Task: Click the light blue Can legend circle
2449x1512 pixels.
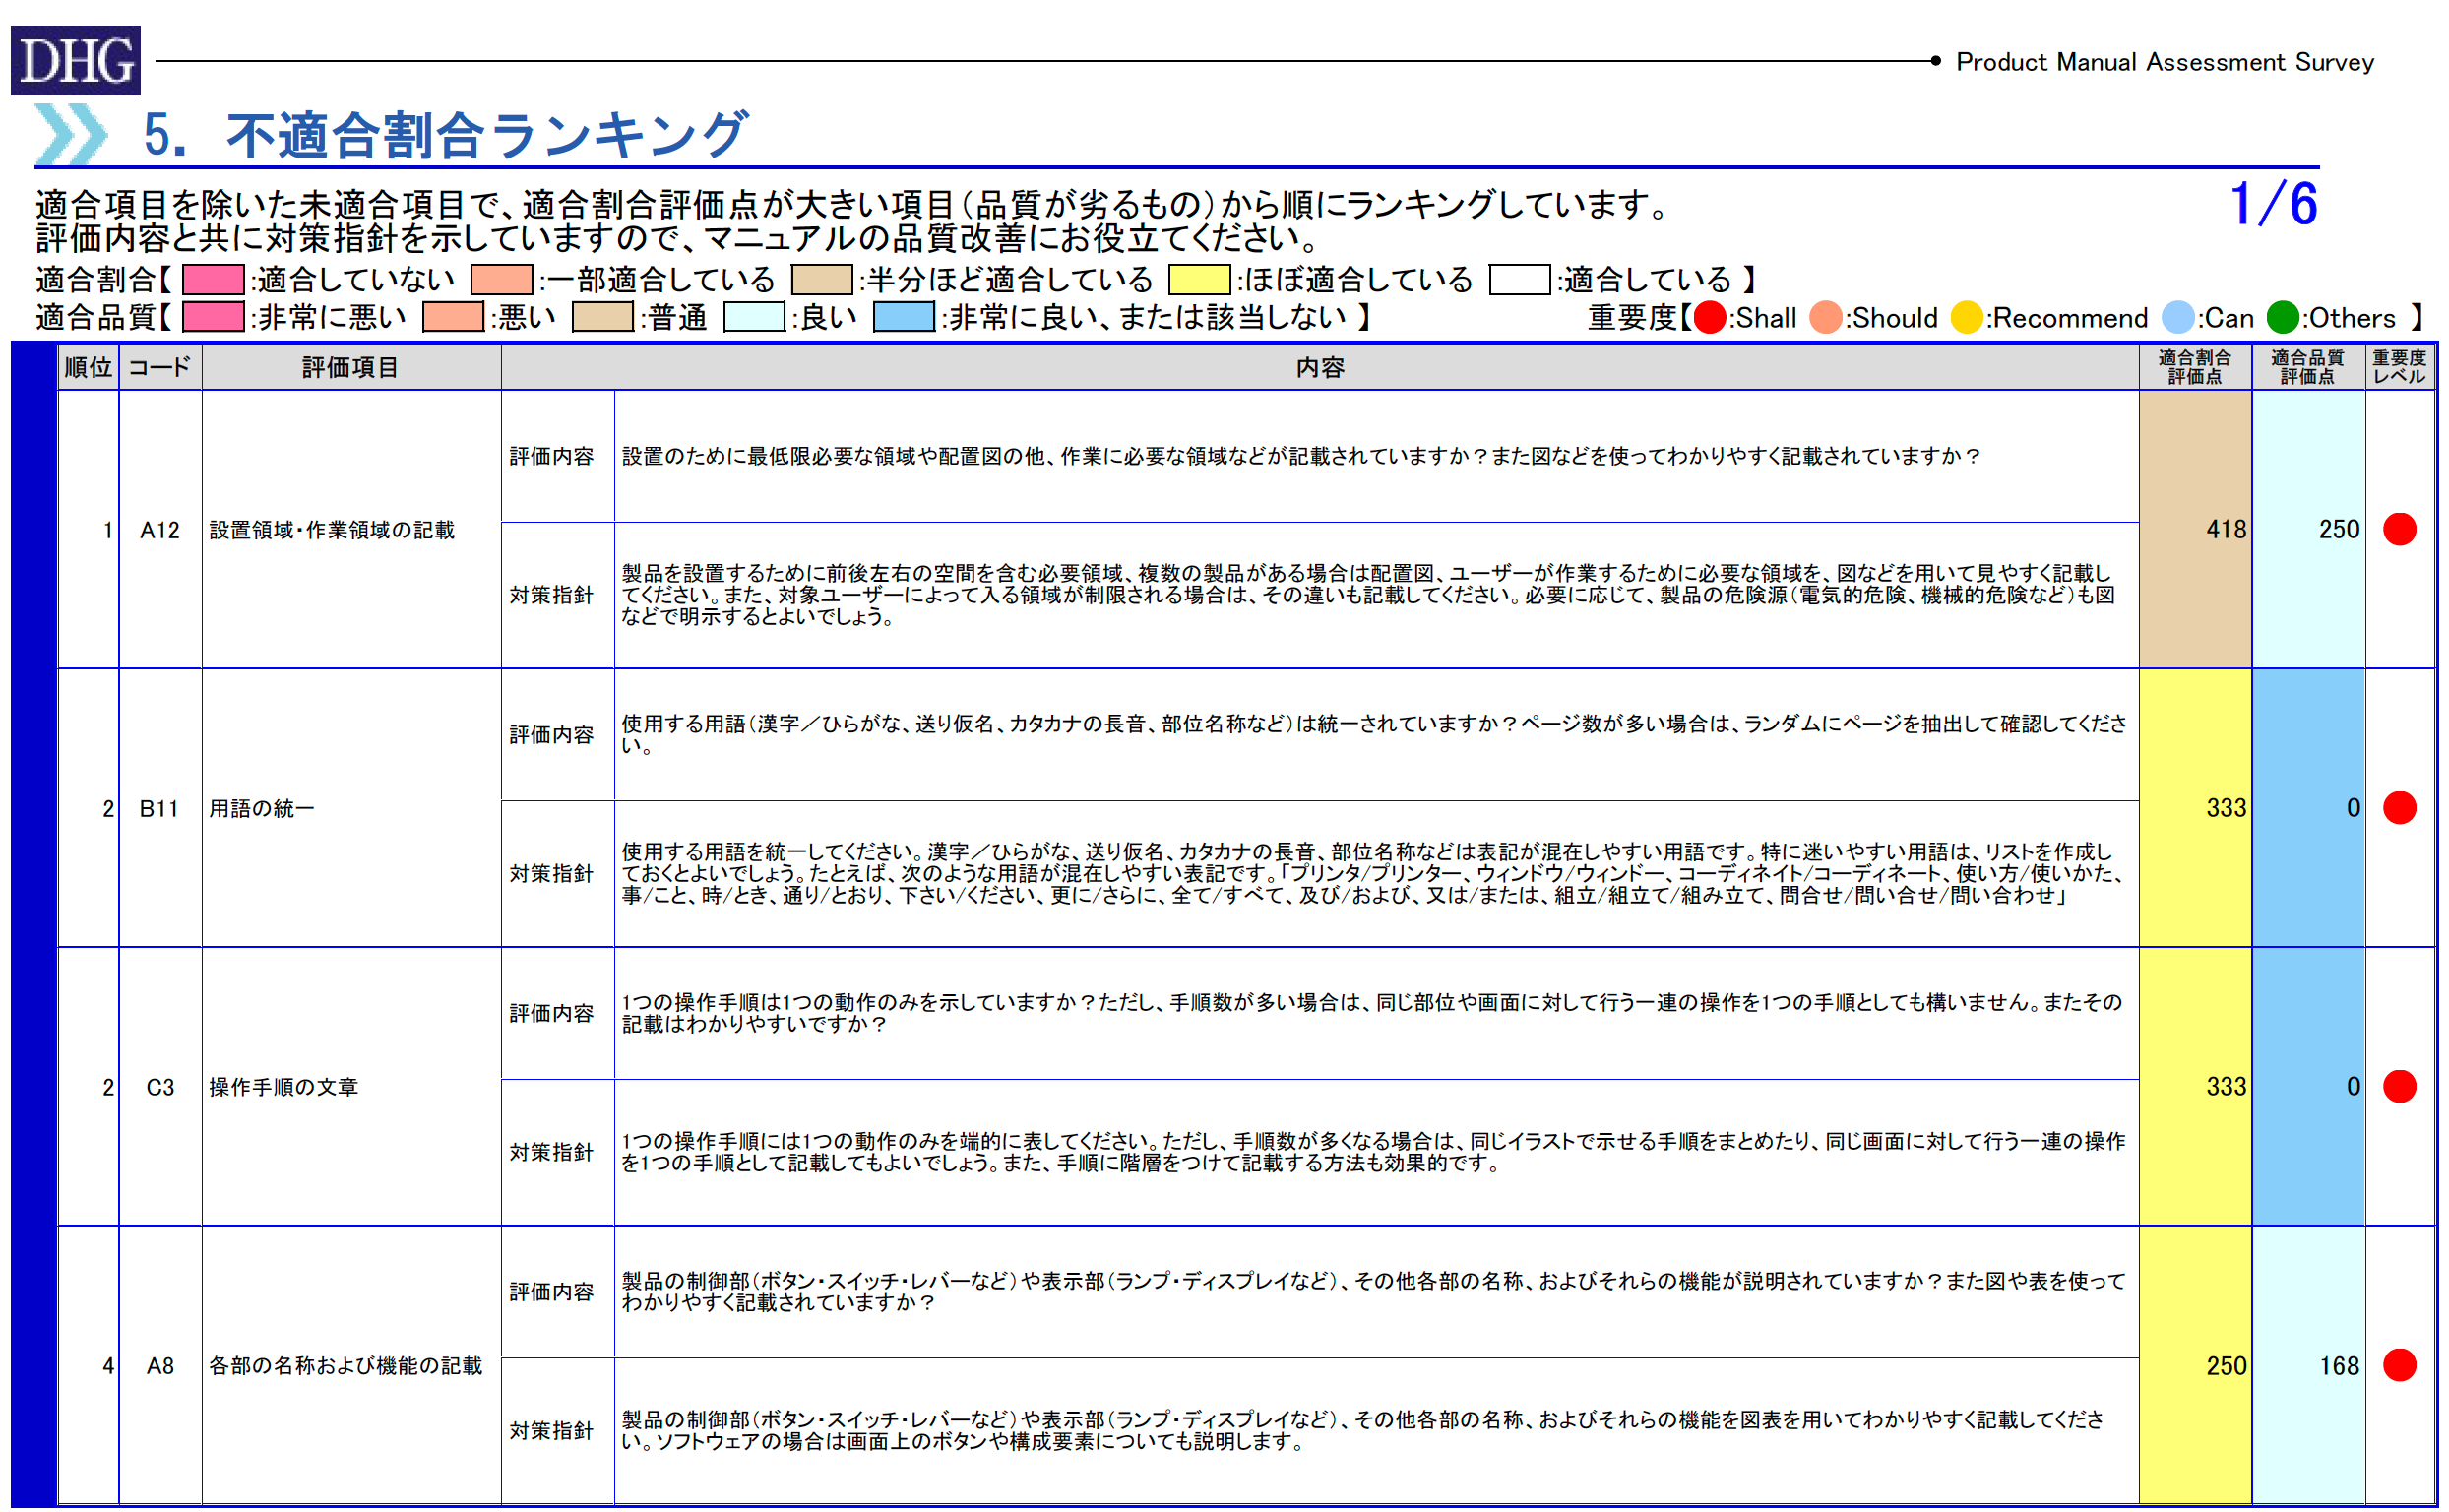Action: [x=2177, y=318]
